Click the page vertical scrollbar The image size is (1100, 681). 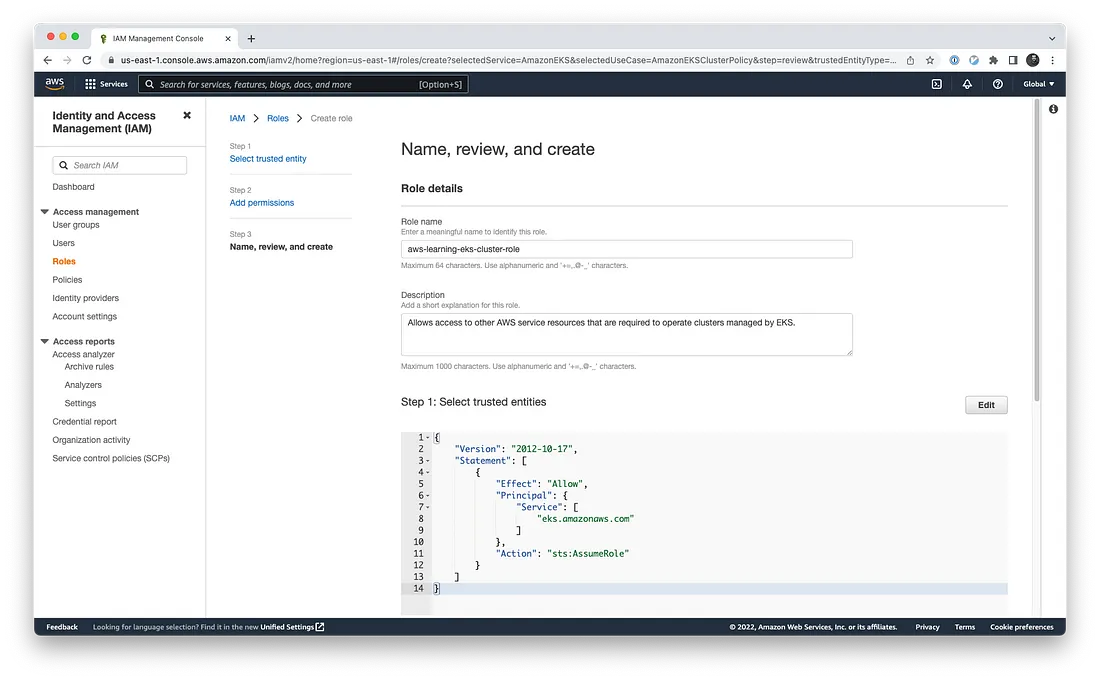click(x=1036, y=249)
